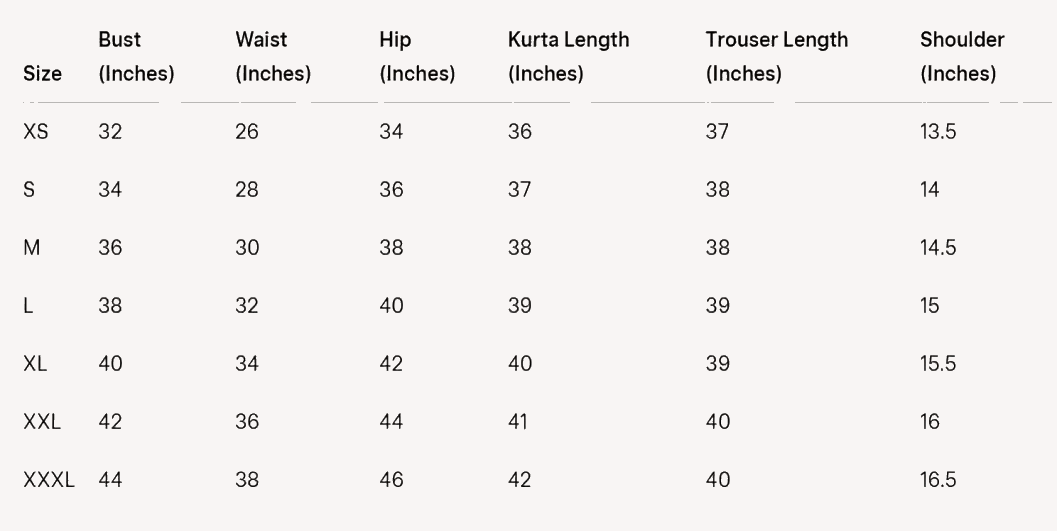Select shoulder value 14.5 in M row
Viewport: 1057px width, 531px height.
pos(938,248)
